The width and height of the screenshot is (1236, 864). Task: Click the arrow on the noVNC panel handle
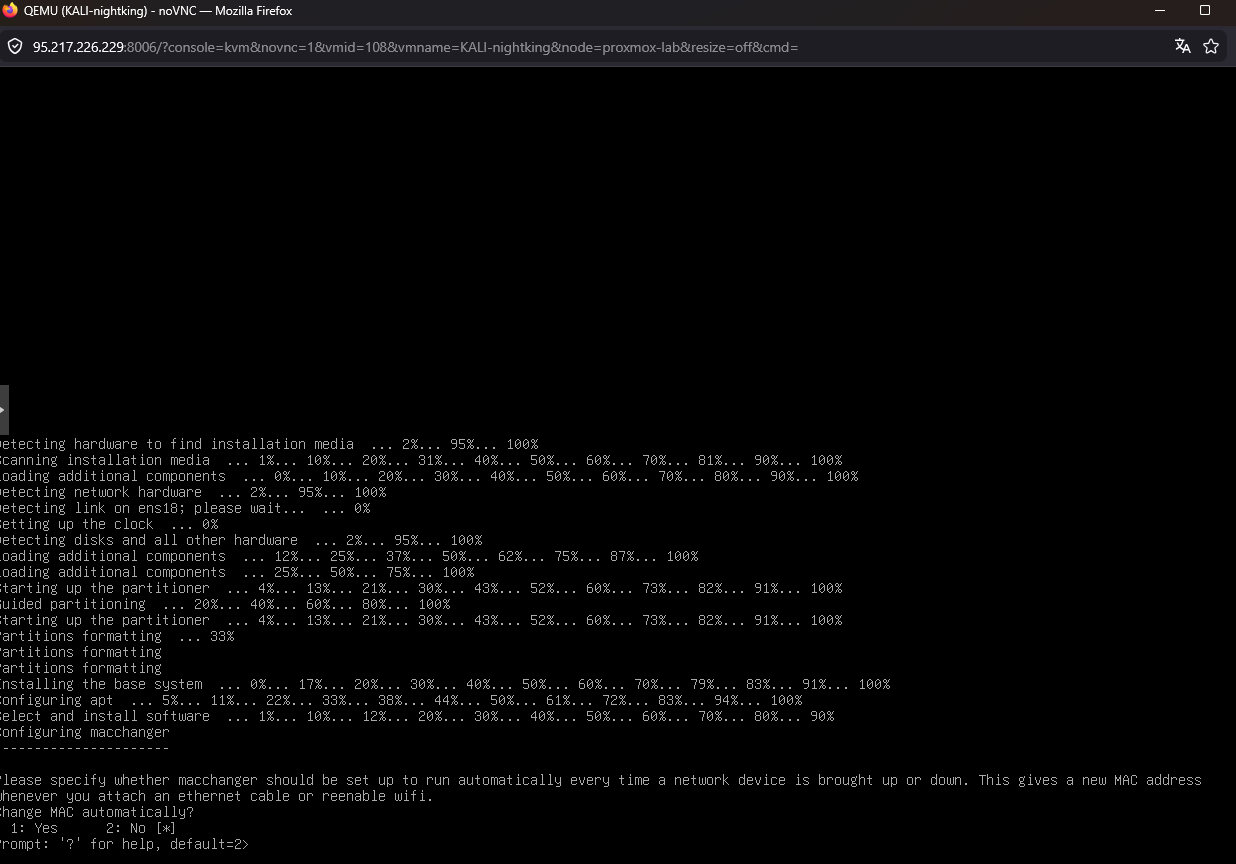click(x=4, y=410)
